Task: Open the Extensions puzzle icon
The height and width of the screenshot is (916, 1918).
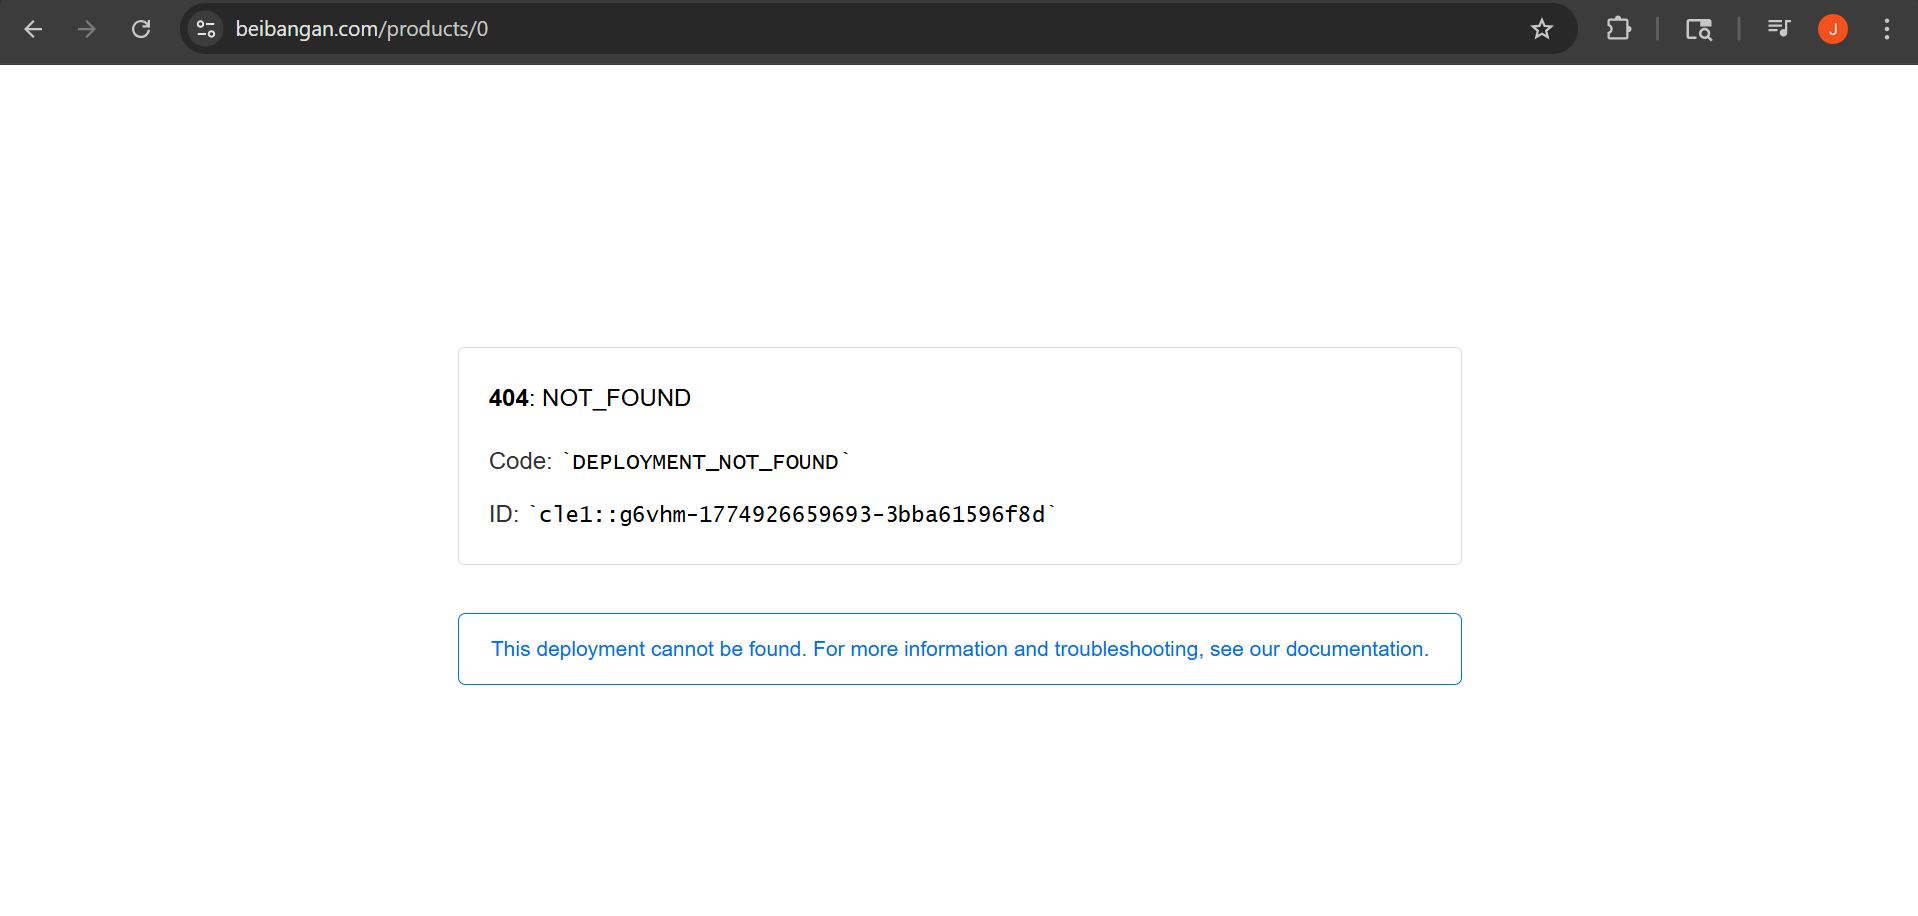Action: [x=1618, y=29]
